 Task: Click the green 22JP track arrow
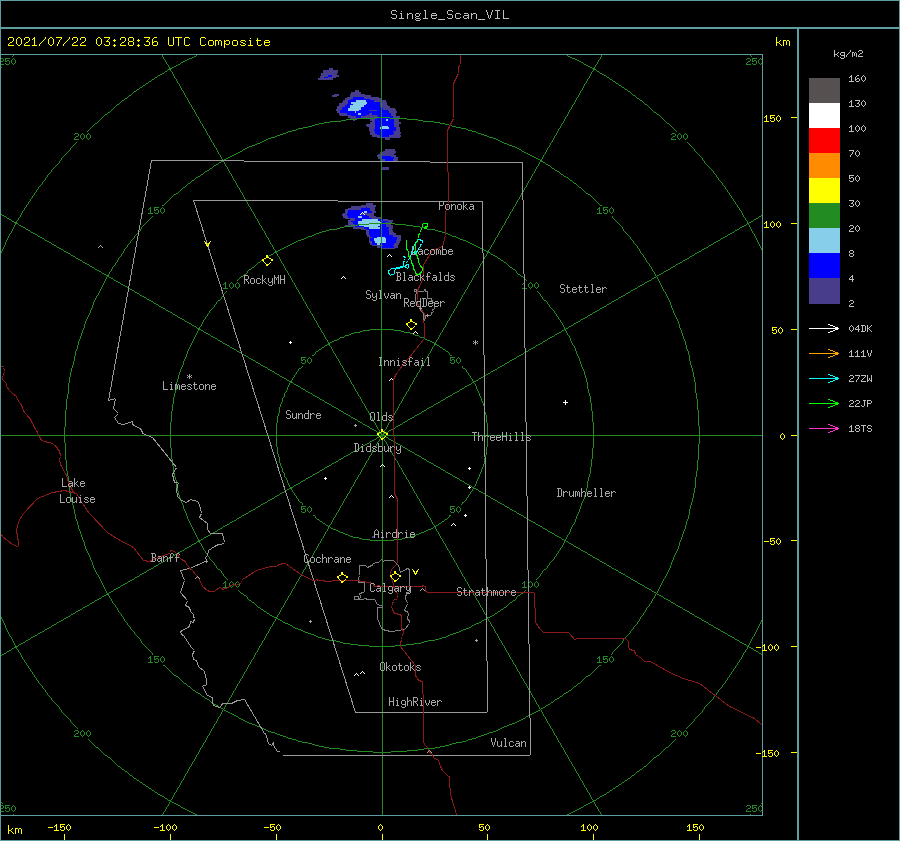(824, 404)
